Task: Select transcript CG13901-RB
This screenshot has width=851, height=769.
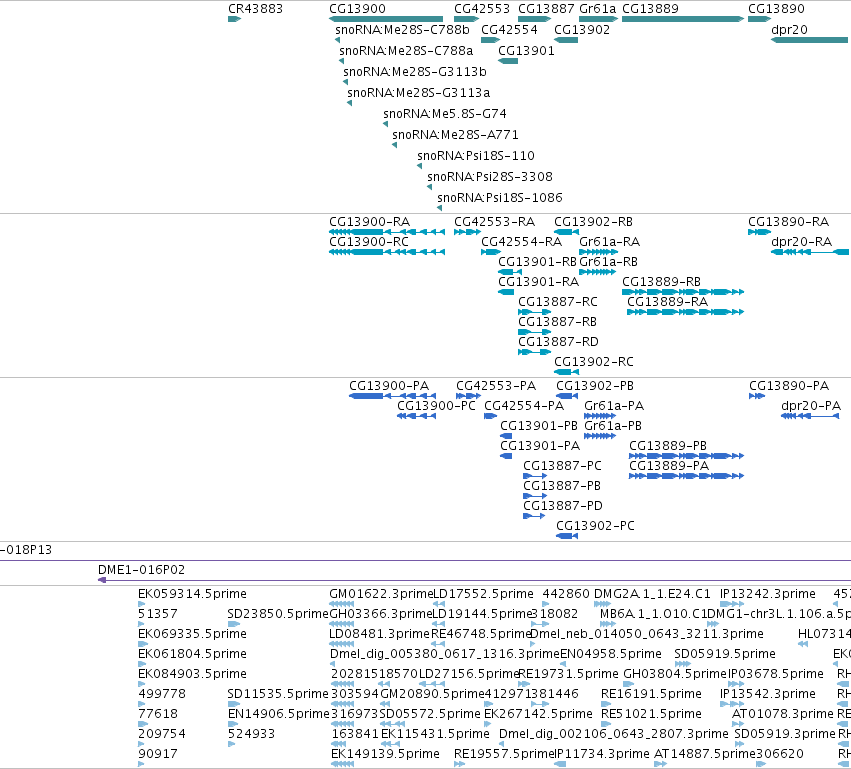Action: click(x=510, y=272)
